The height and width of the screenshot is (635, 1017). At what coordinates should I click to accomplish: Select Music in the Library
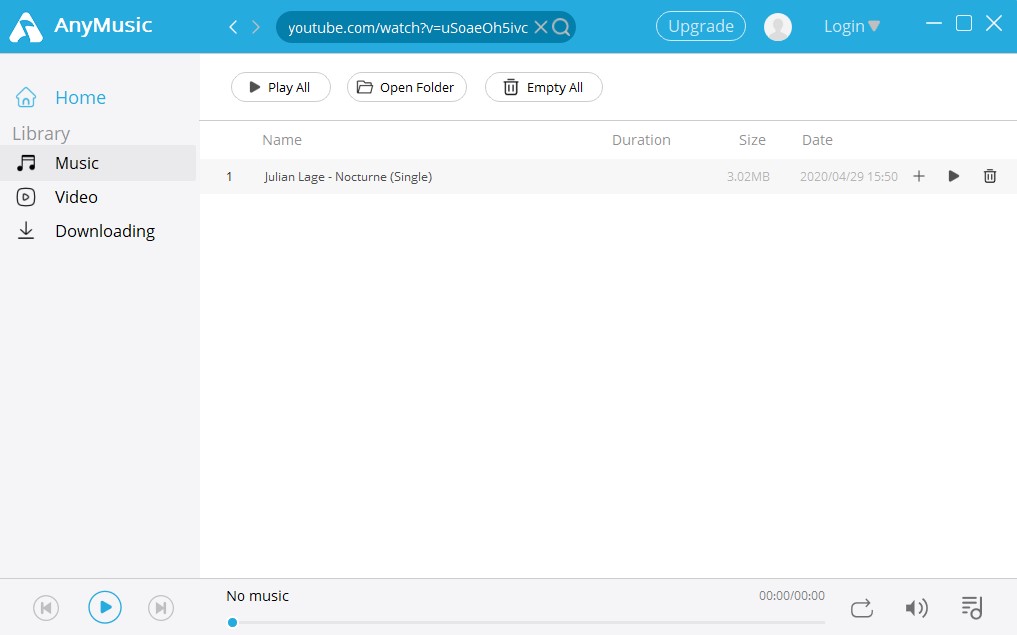[x=98, y=163]
